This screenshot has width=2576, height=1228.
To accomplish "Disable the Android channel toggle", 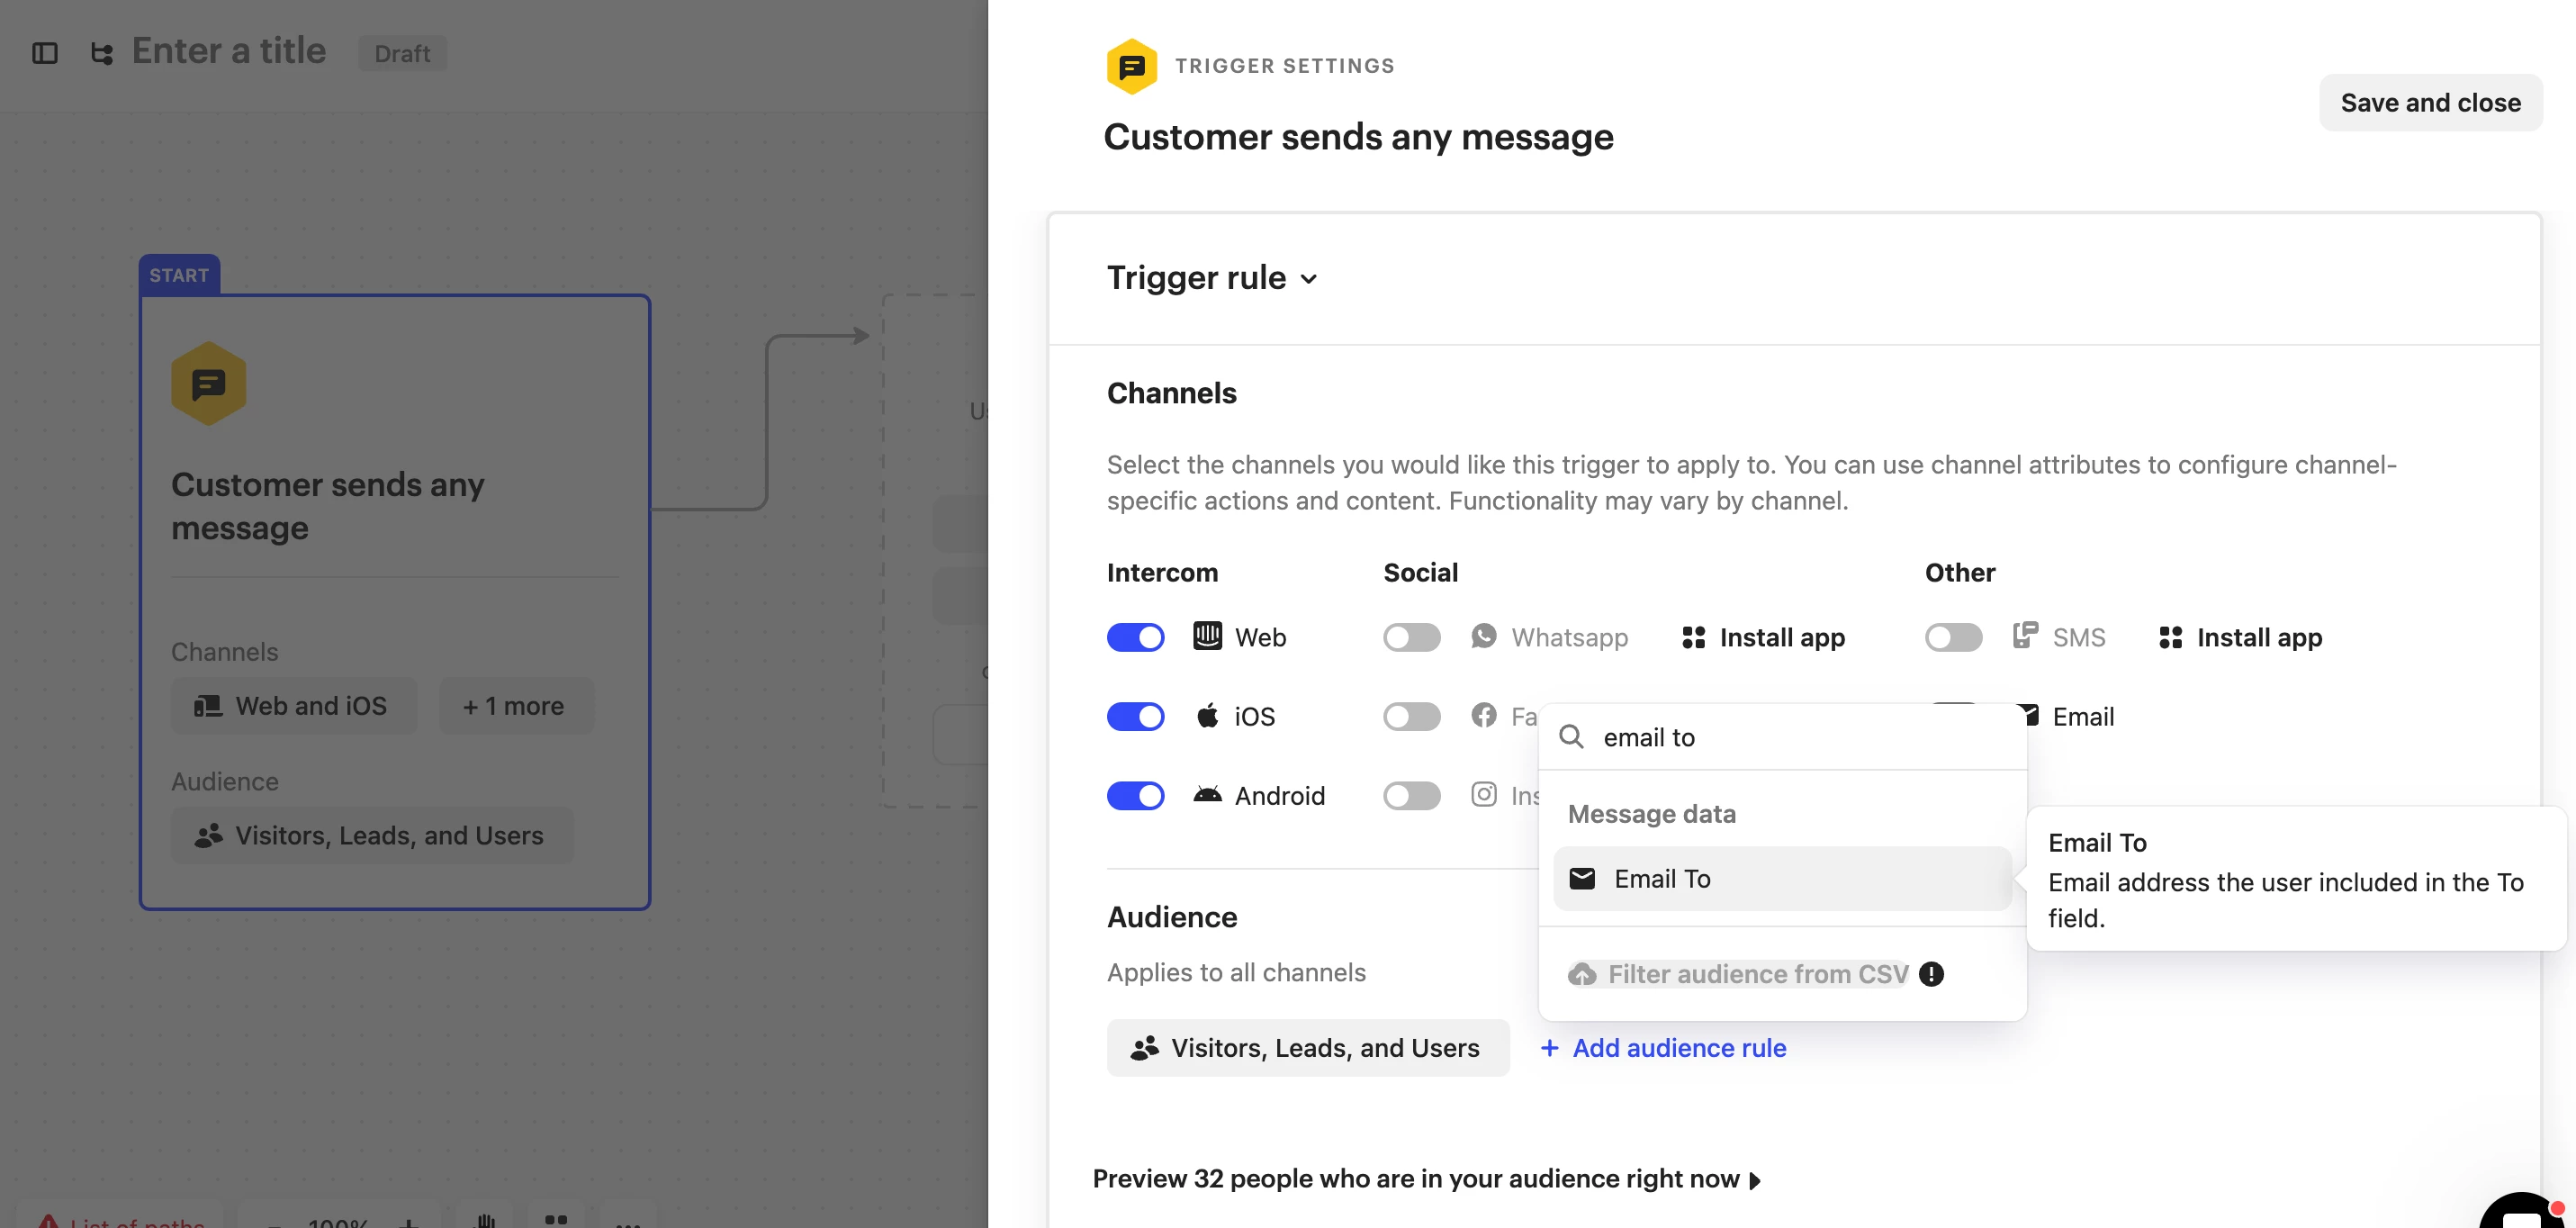I will [x=1135, y=796].
